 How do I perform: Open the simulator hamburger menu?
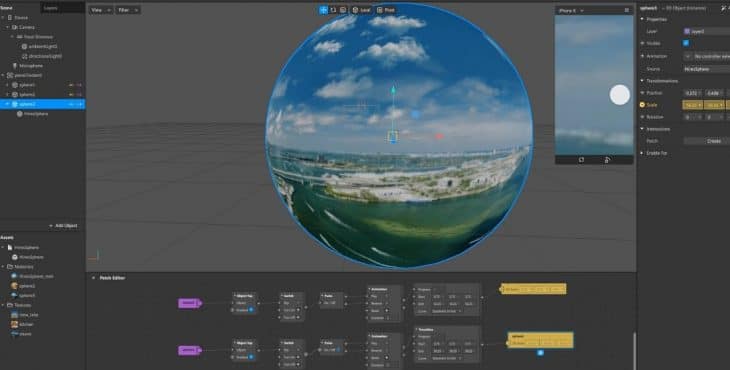pos(626,10)
